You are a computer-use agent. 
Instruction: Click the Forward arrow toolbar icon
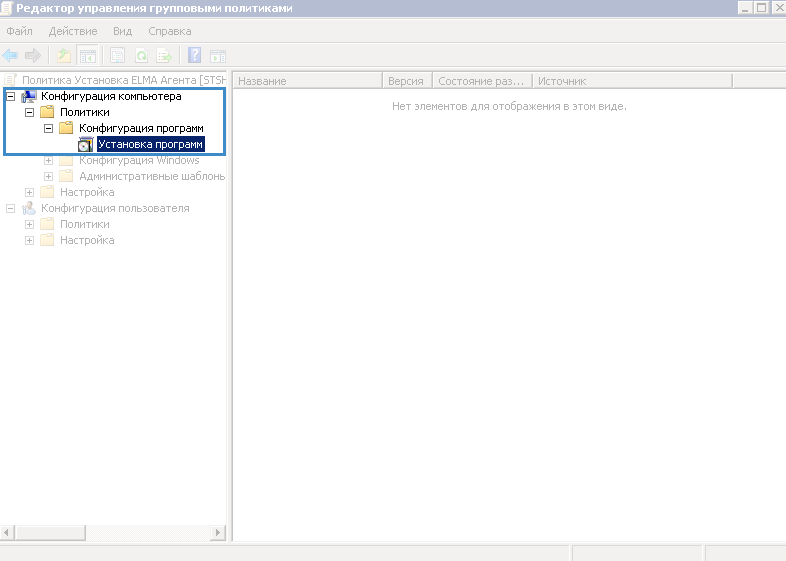[33, 56]
